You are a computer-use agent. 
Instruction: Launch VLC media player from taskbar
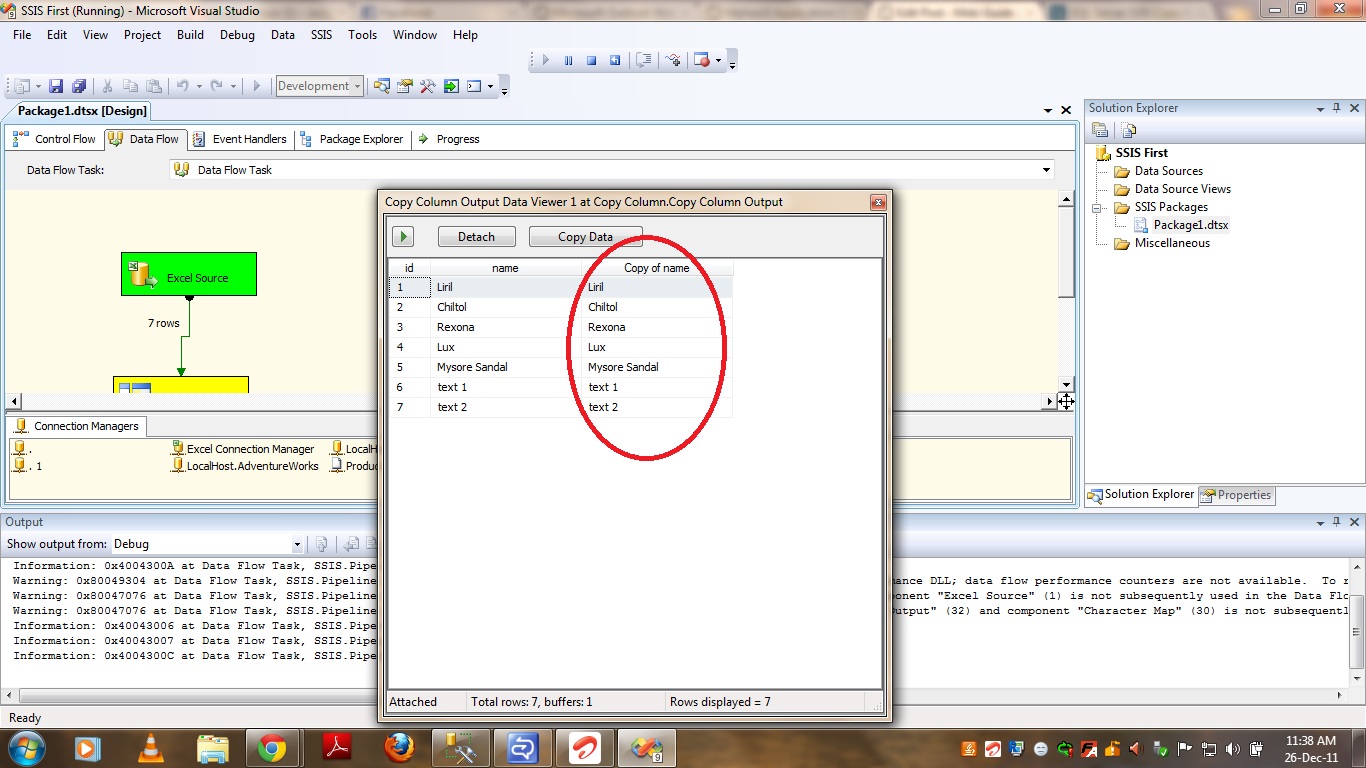click(150, 748)
